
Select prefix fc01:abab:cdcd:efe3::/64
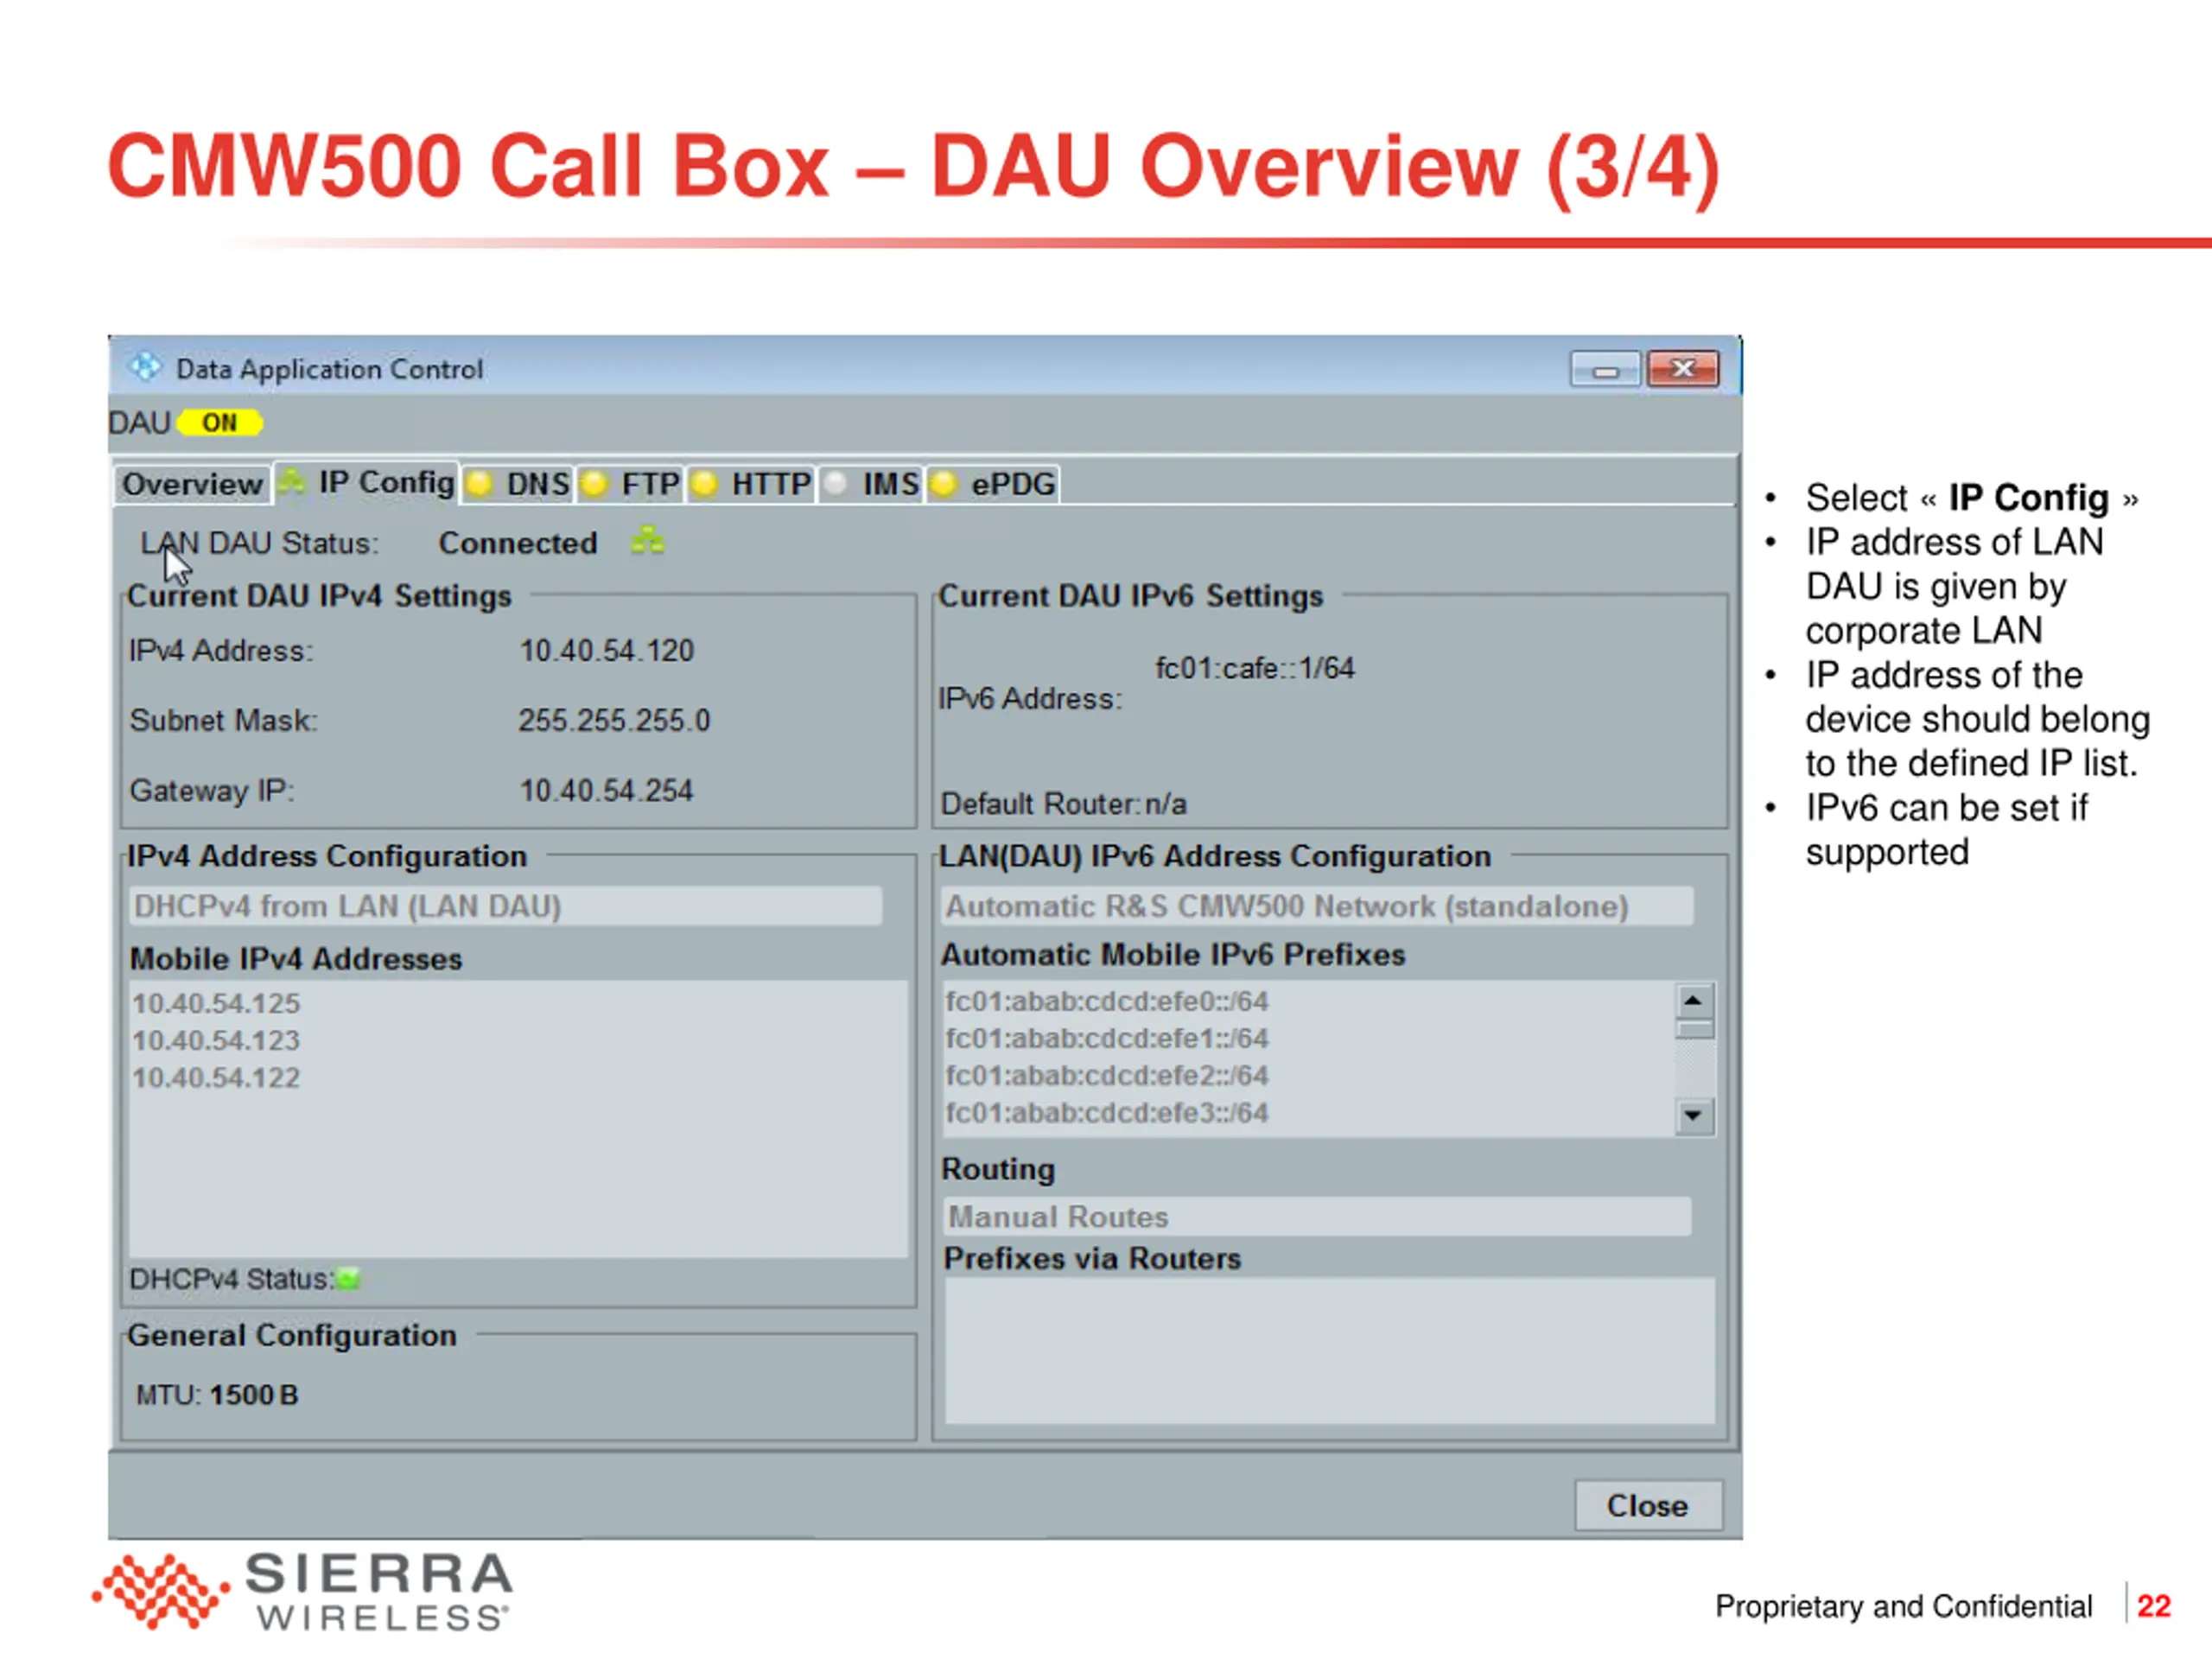click(1107, 1113)
